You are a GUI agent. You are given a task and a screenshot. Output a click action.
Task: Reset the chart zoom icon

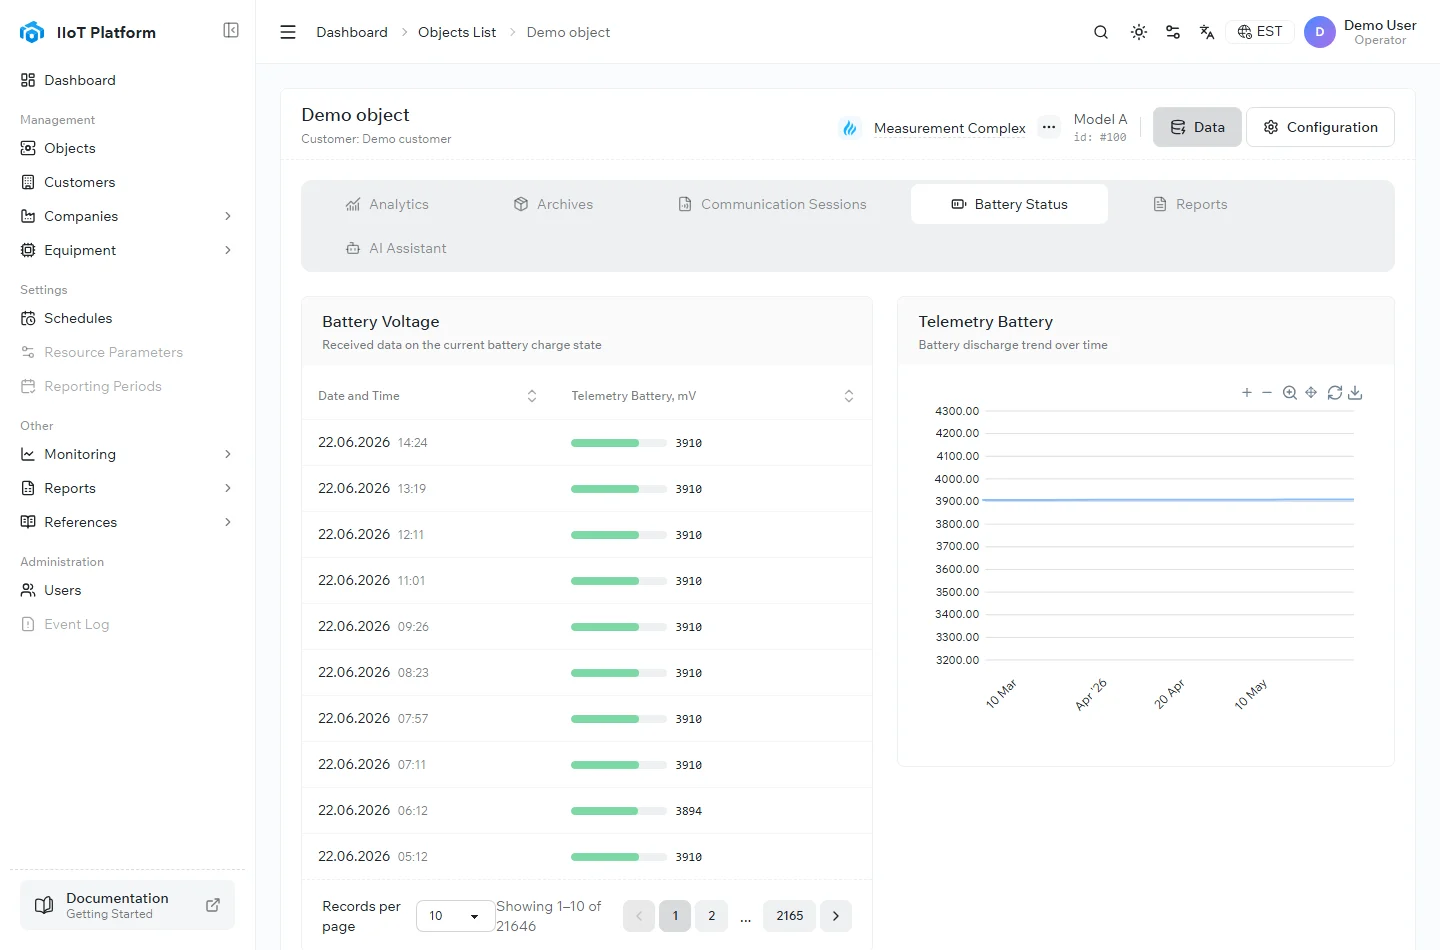1335,393
